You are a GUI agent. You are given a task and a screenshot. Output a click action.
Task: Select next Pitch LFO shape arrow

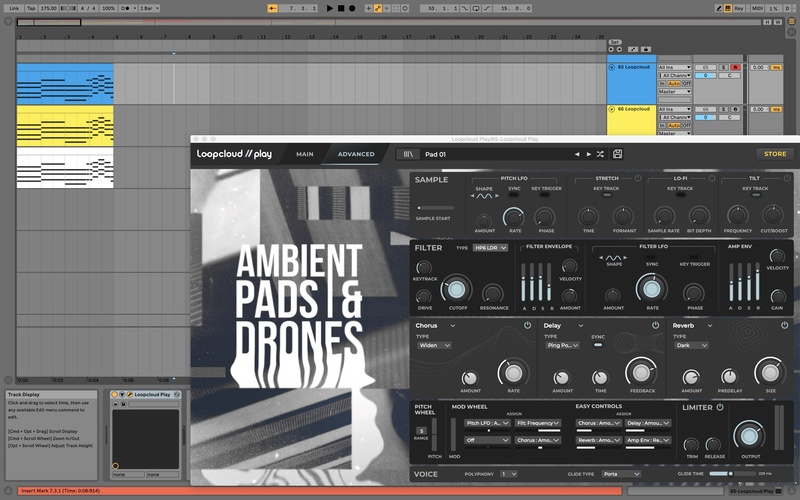497,196
